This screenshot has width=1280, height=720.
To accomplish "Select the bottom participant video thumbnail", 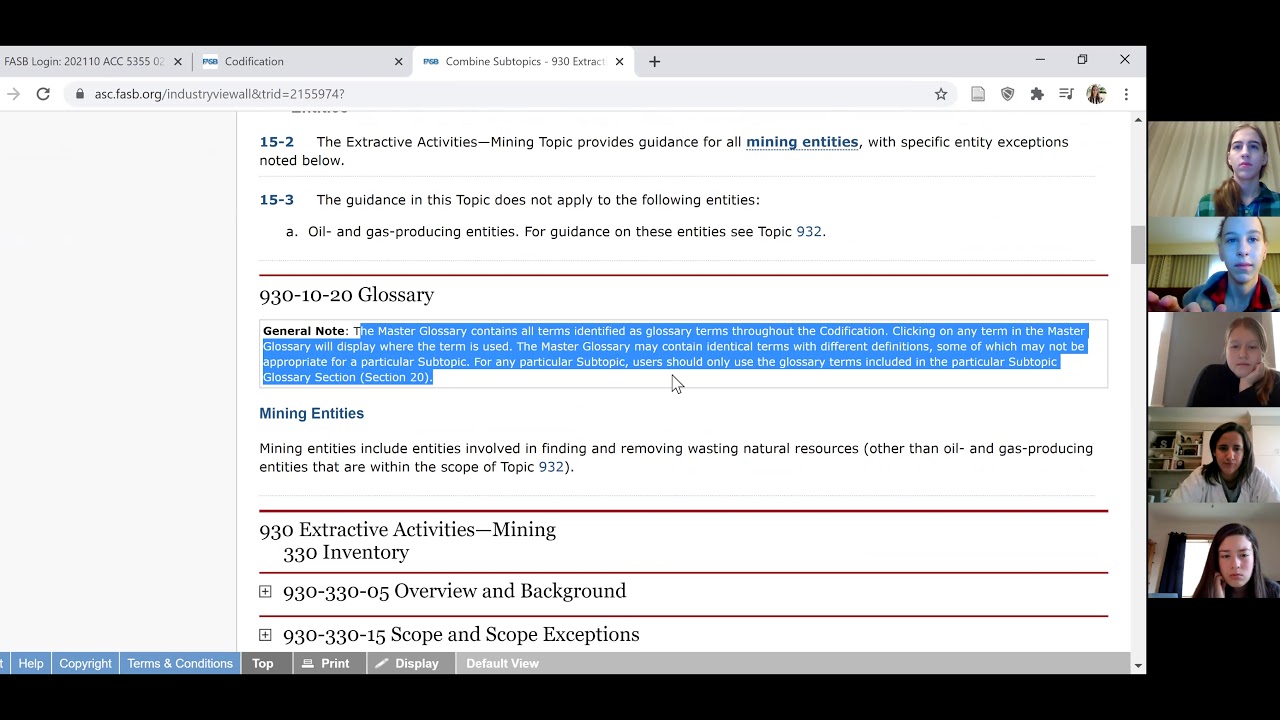I will [1213, 550].
